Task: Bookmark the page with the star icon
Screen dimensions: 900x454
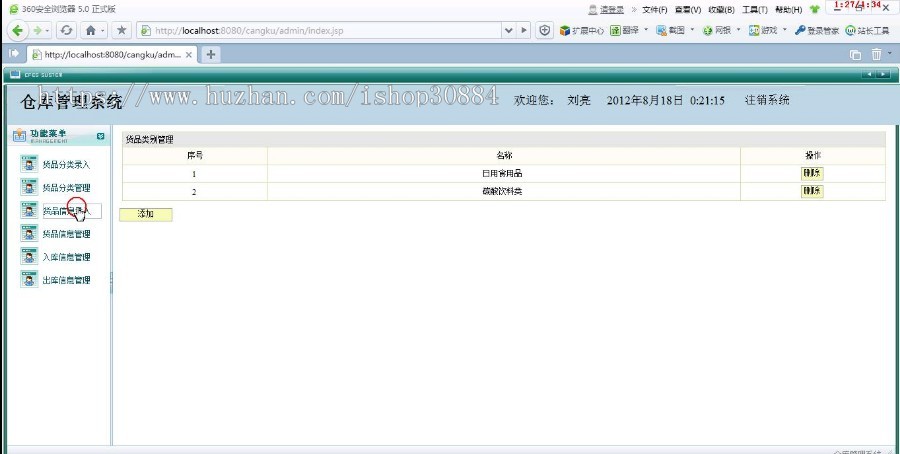Action: [121, 30]
